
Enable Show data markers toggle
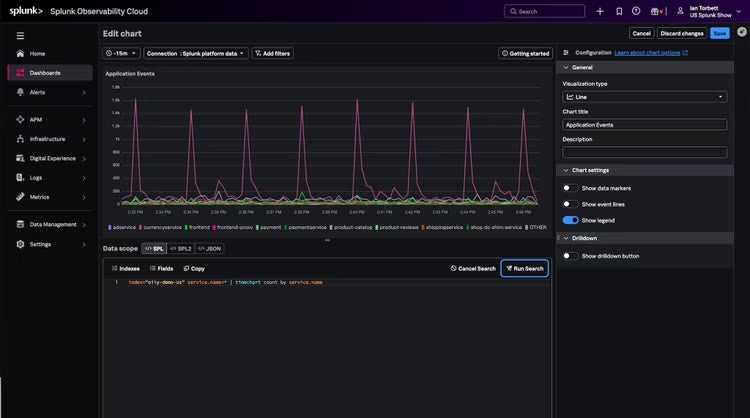pyautogui.click(x=570, y=188)
